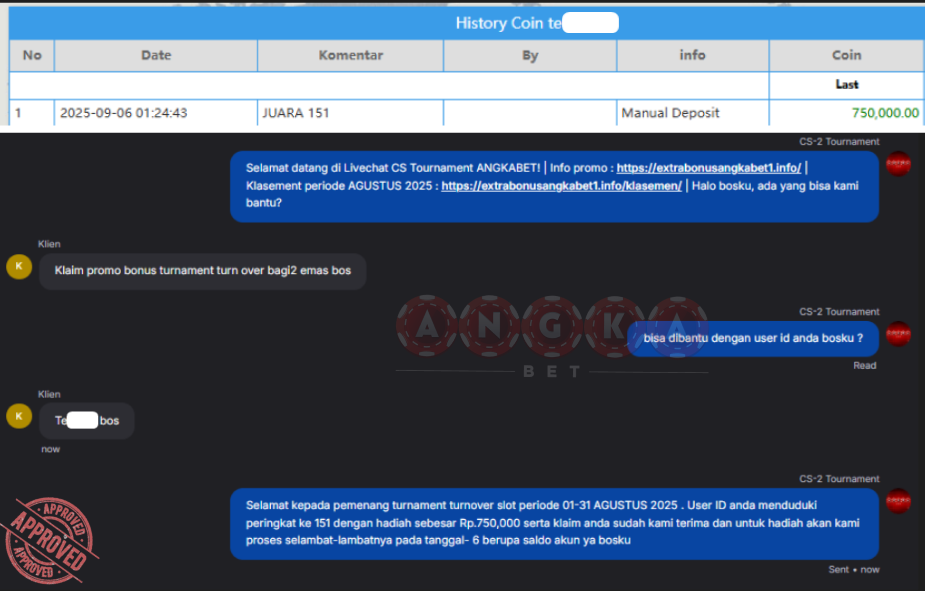Click the info column header
This screenshot has height=591, width=925.
(693, 55)
